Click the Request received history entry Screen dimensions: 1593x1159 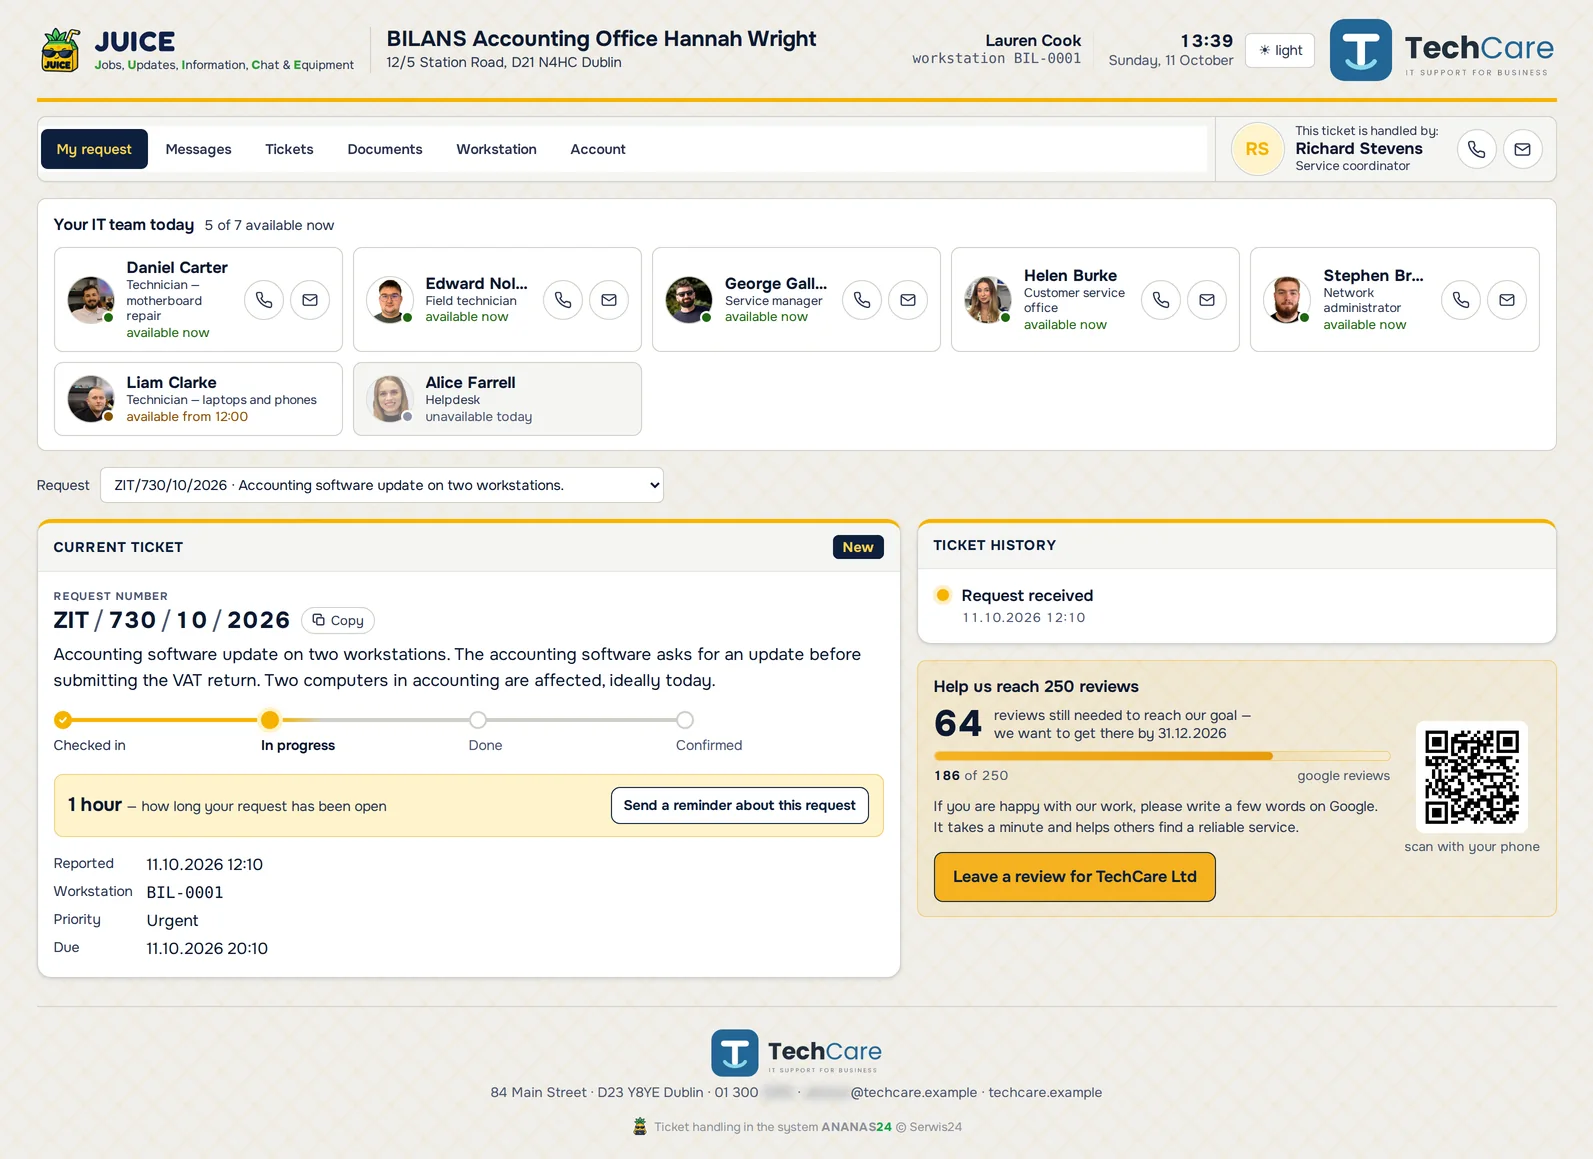tap(1027, 606)
